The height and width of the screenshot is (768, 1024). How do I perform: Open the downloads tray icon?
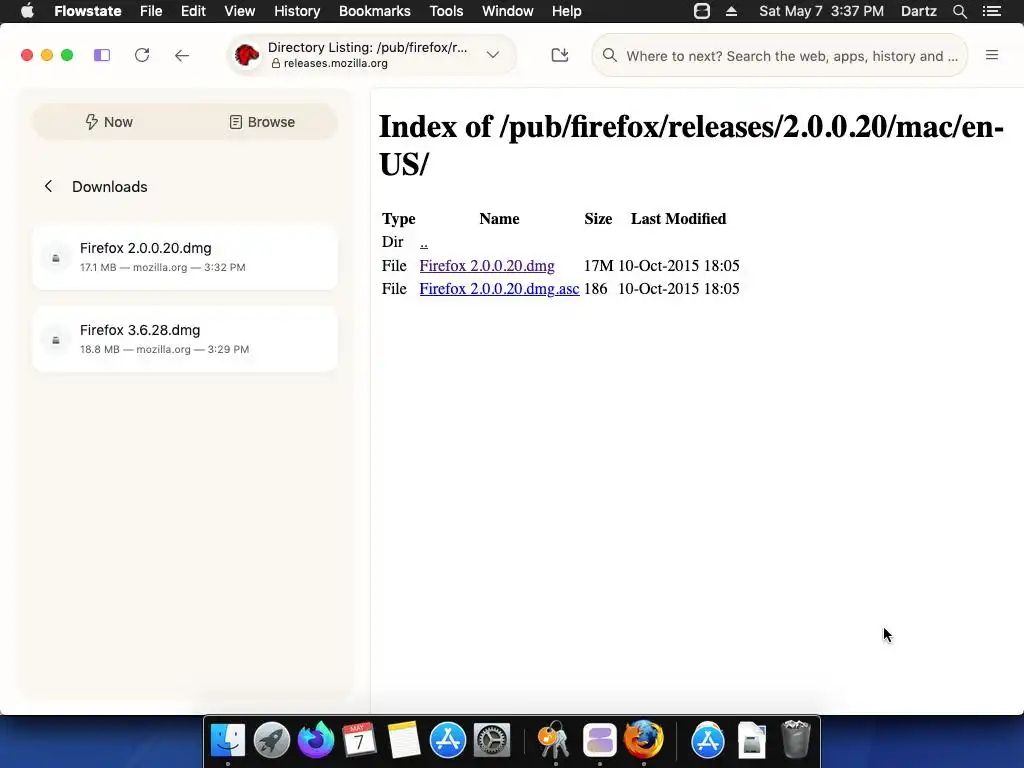560,55
